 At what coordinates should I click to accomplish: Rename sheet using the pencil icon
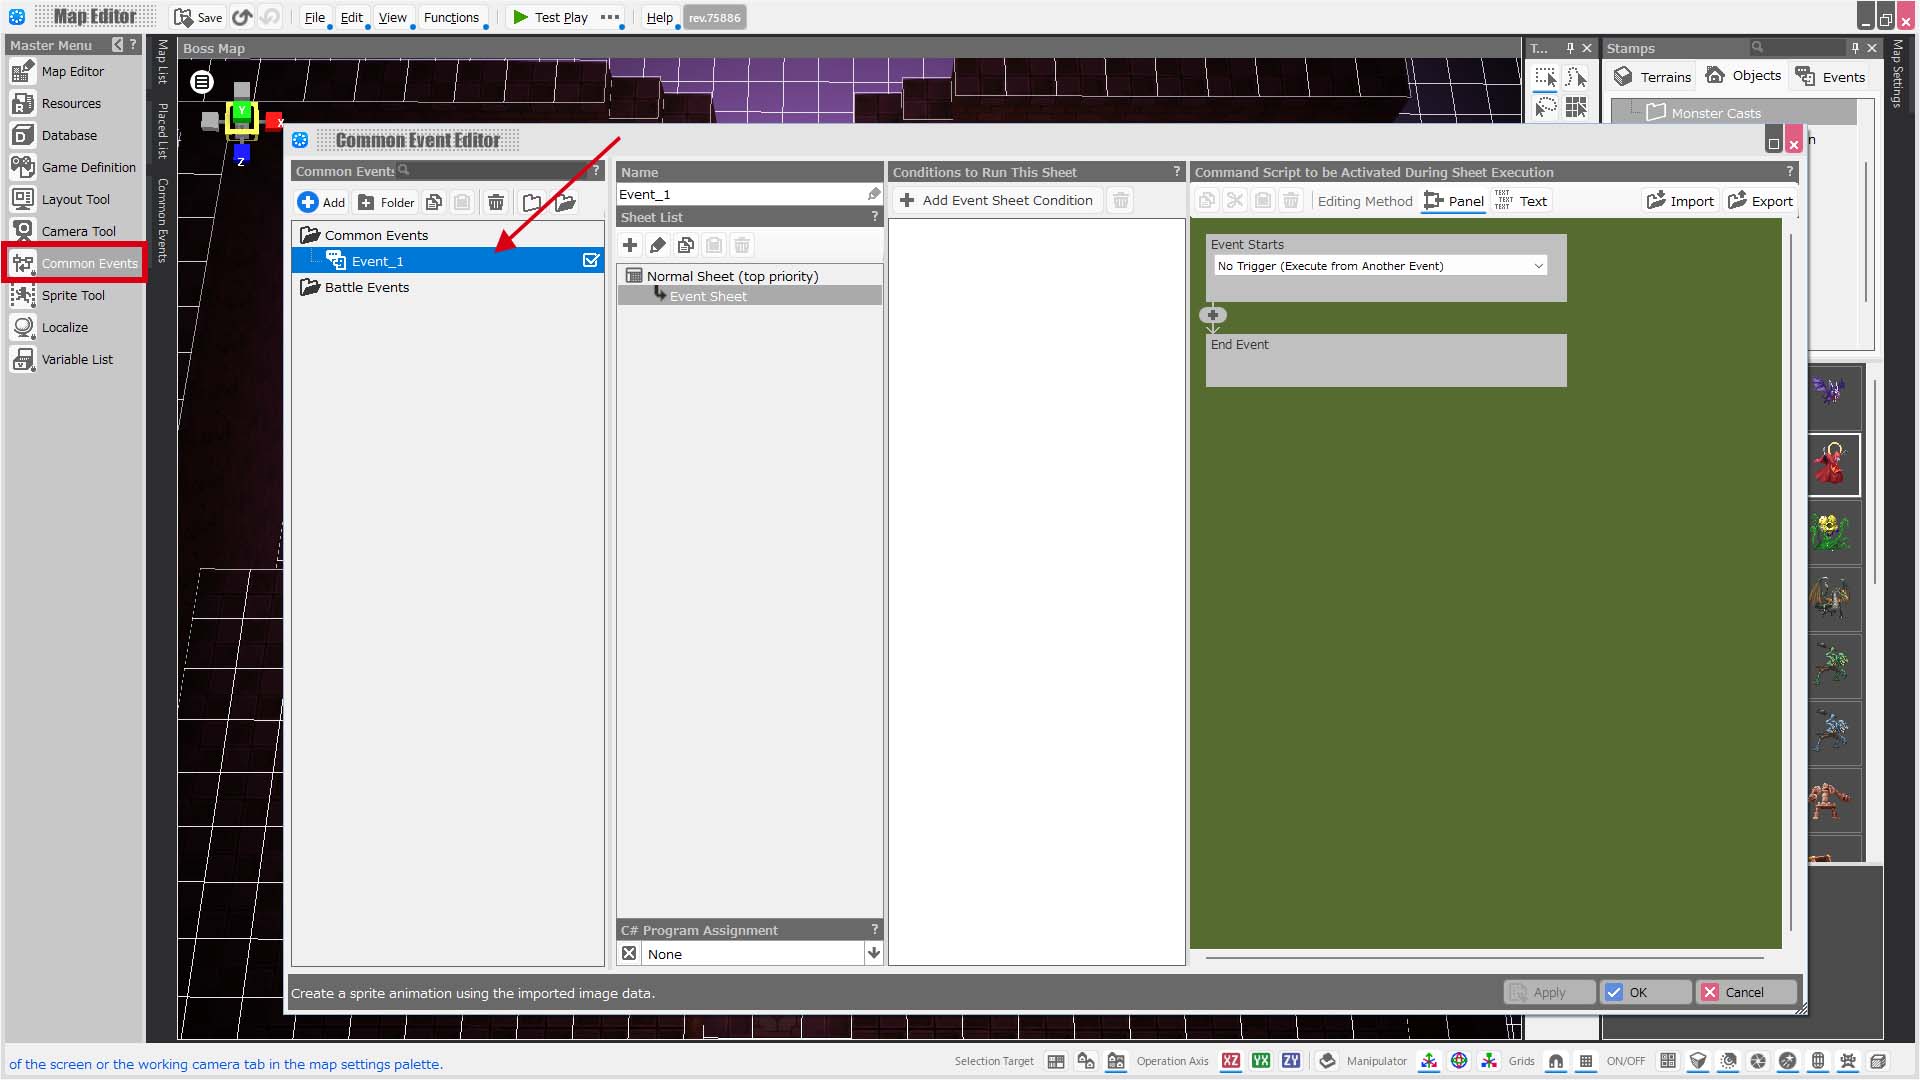click(658, 245)
